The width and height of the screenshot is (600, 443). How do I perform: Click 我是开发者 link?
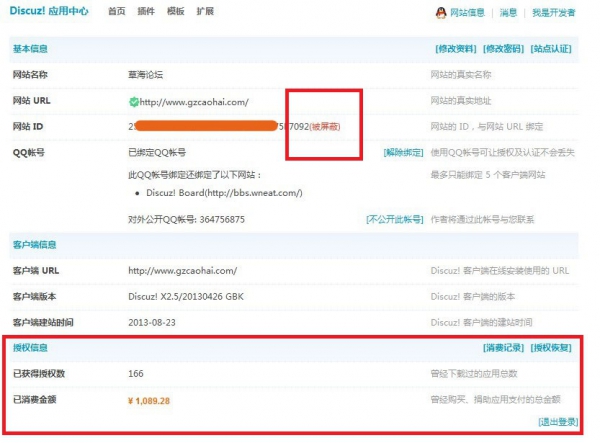[554, 13]
